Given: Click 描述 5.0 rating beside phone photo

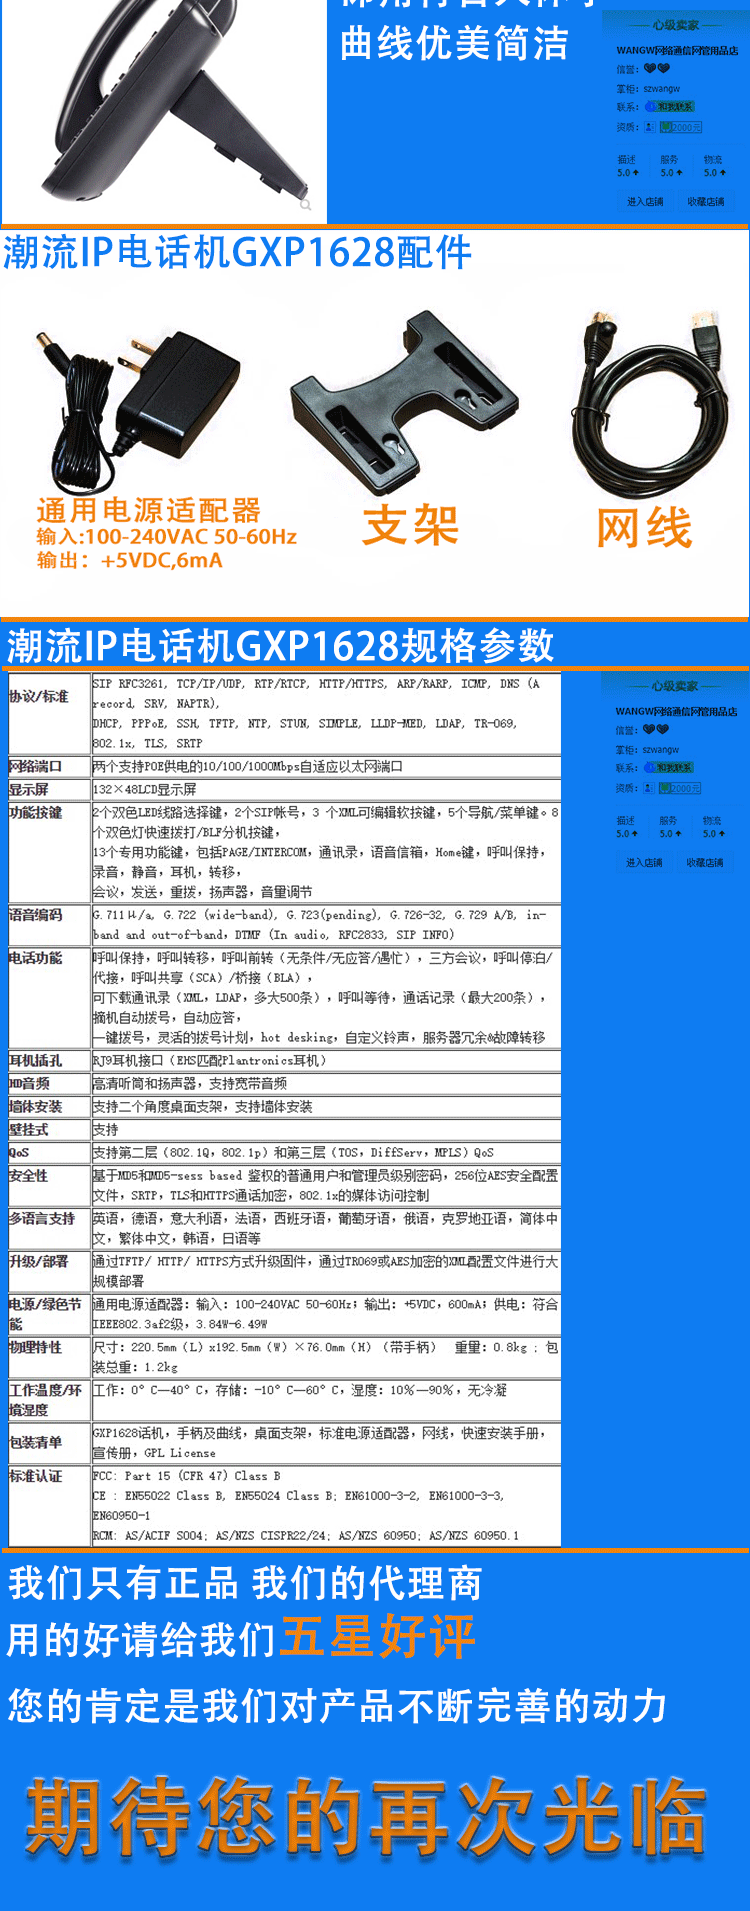Looking at the screenshot, I should point(627,166).
